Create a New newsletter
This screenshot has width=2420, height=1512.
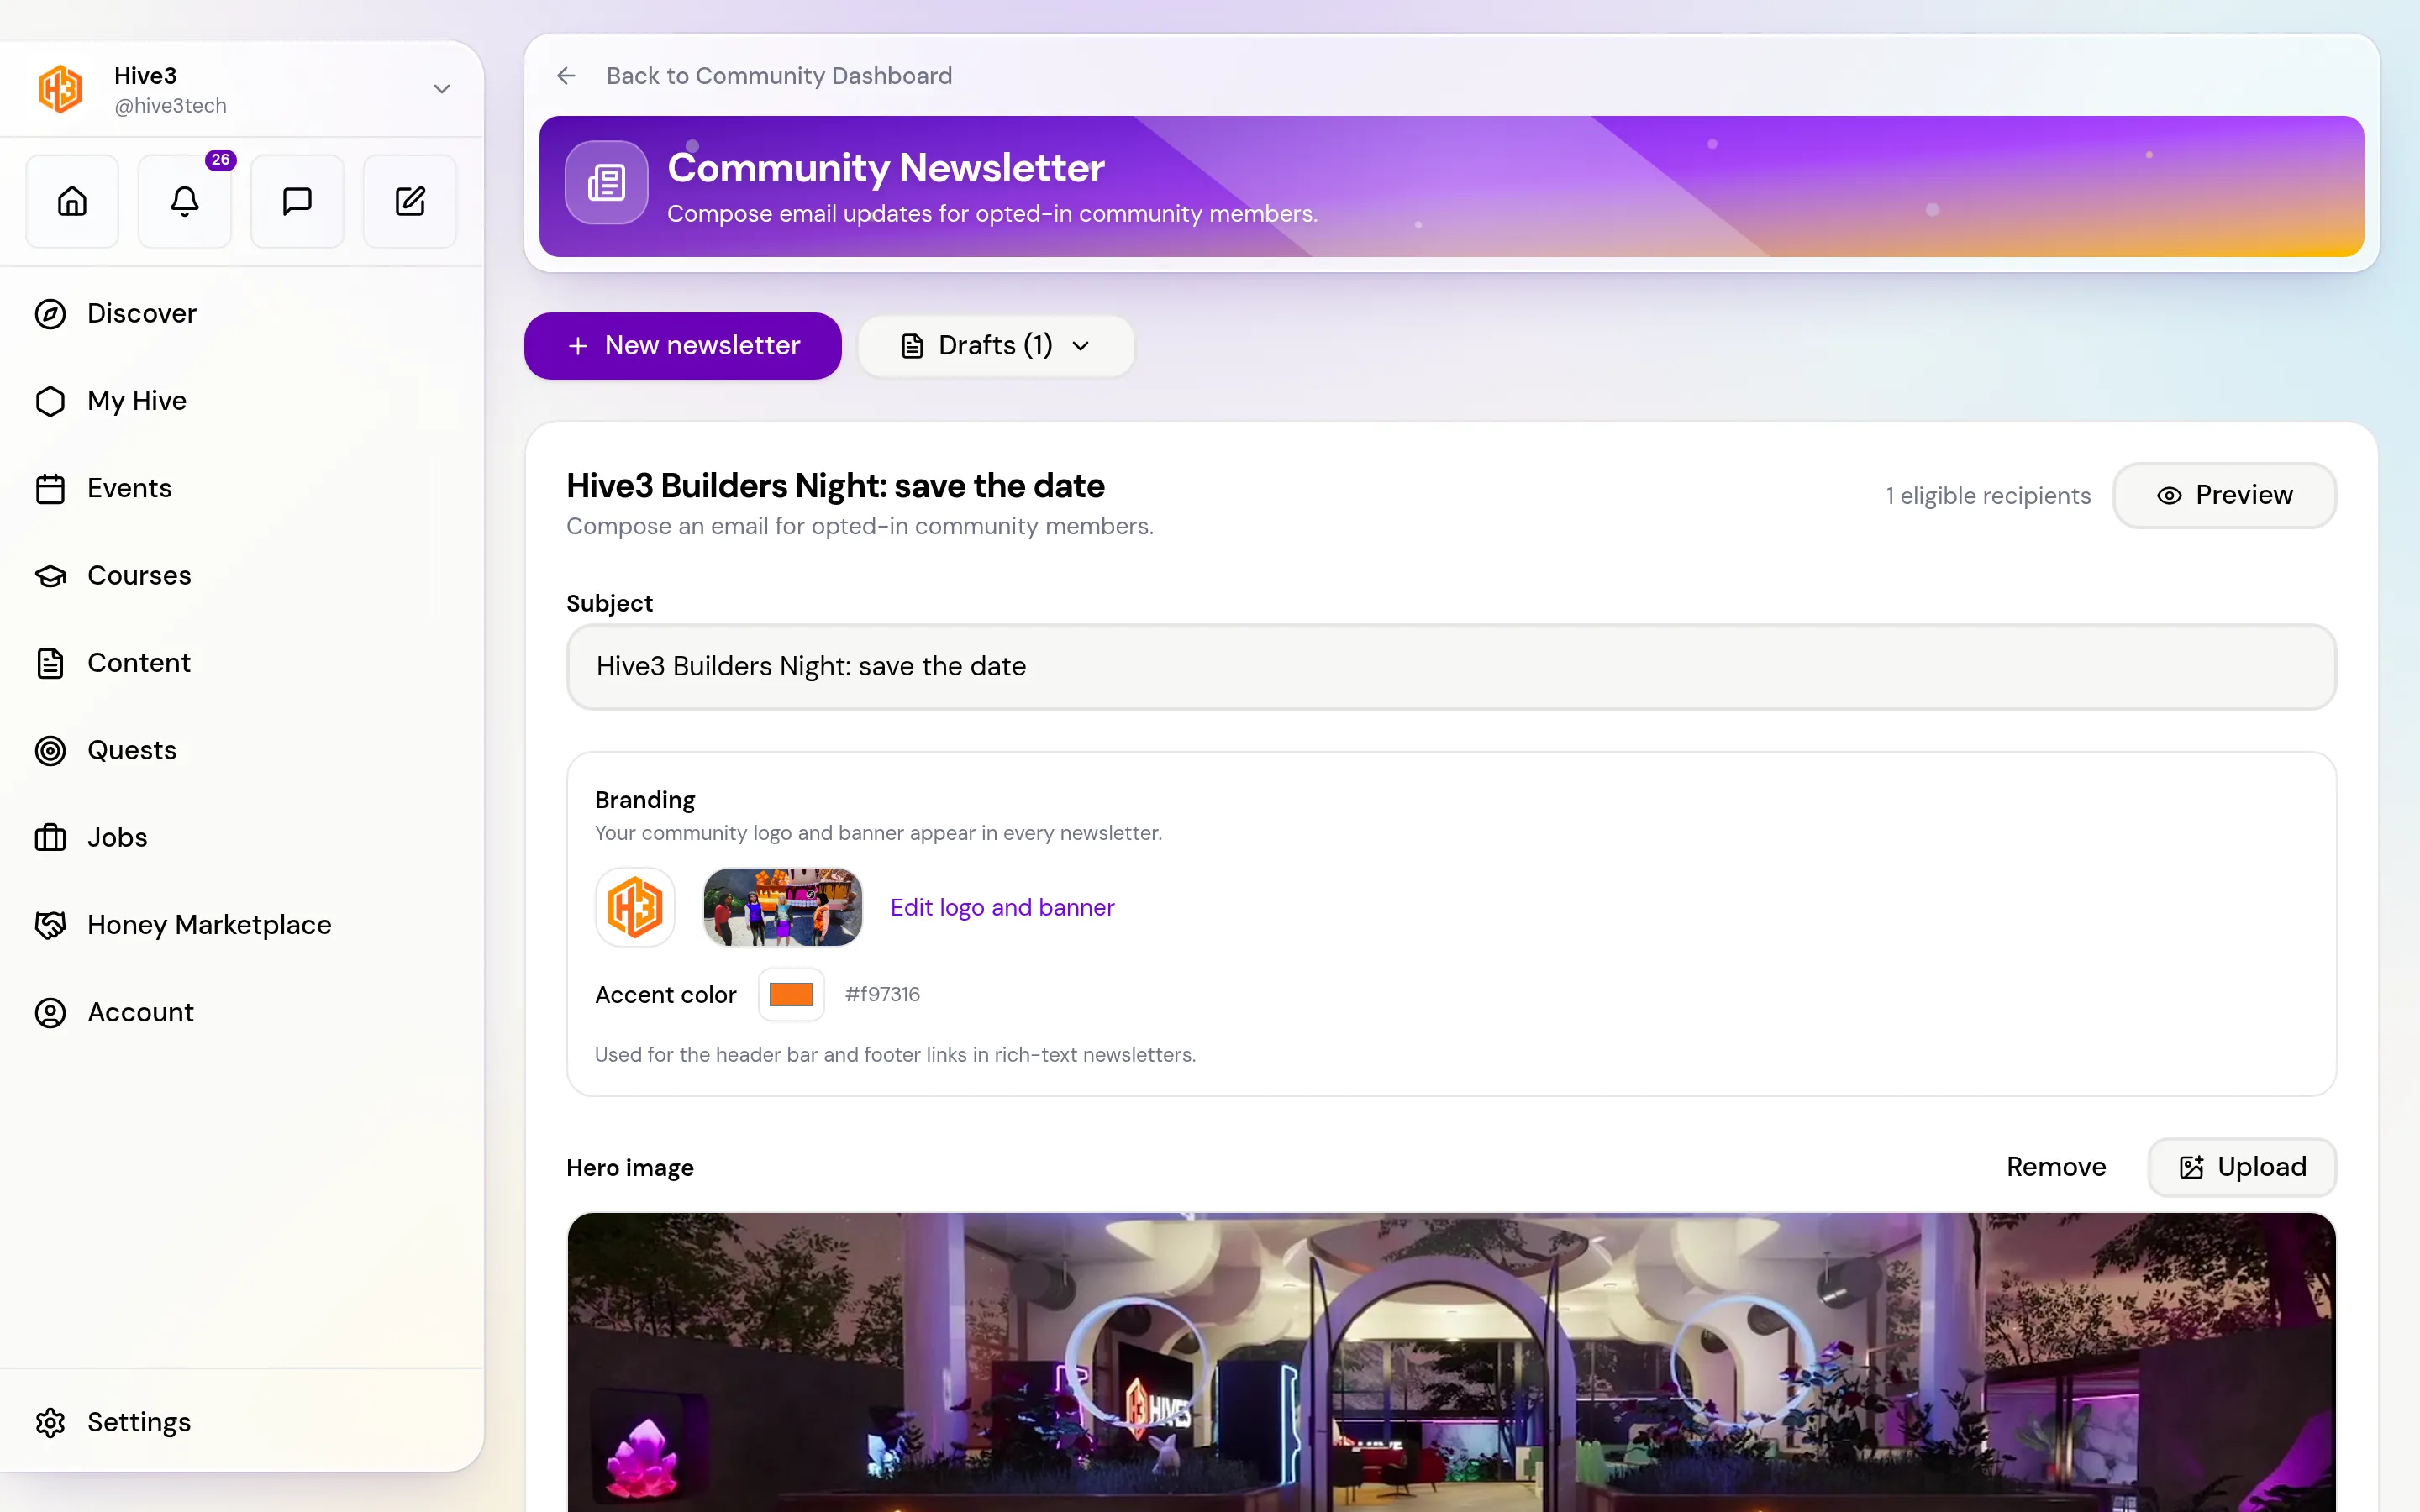coord(683,346)
